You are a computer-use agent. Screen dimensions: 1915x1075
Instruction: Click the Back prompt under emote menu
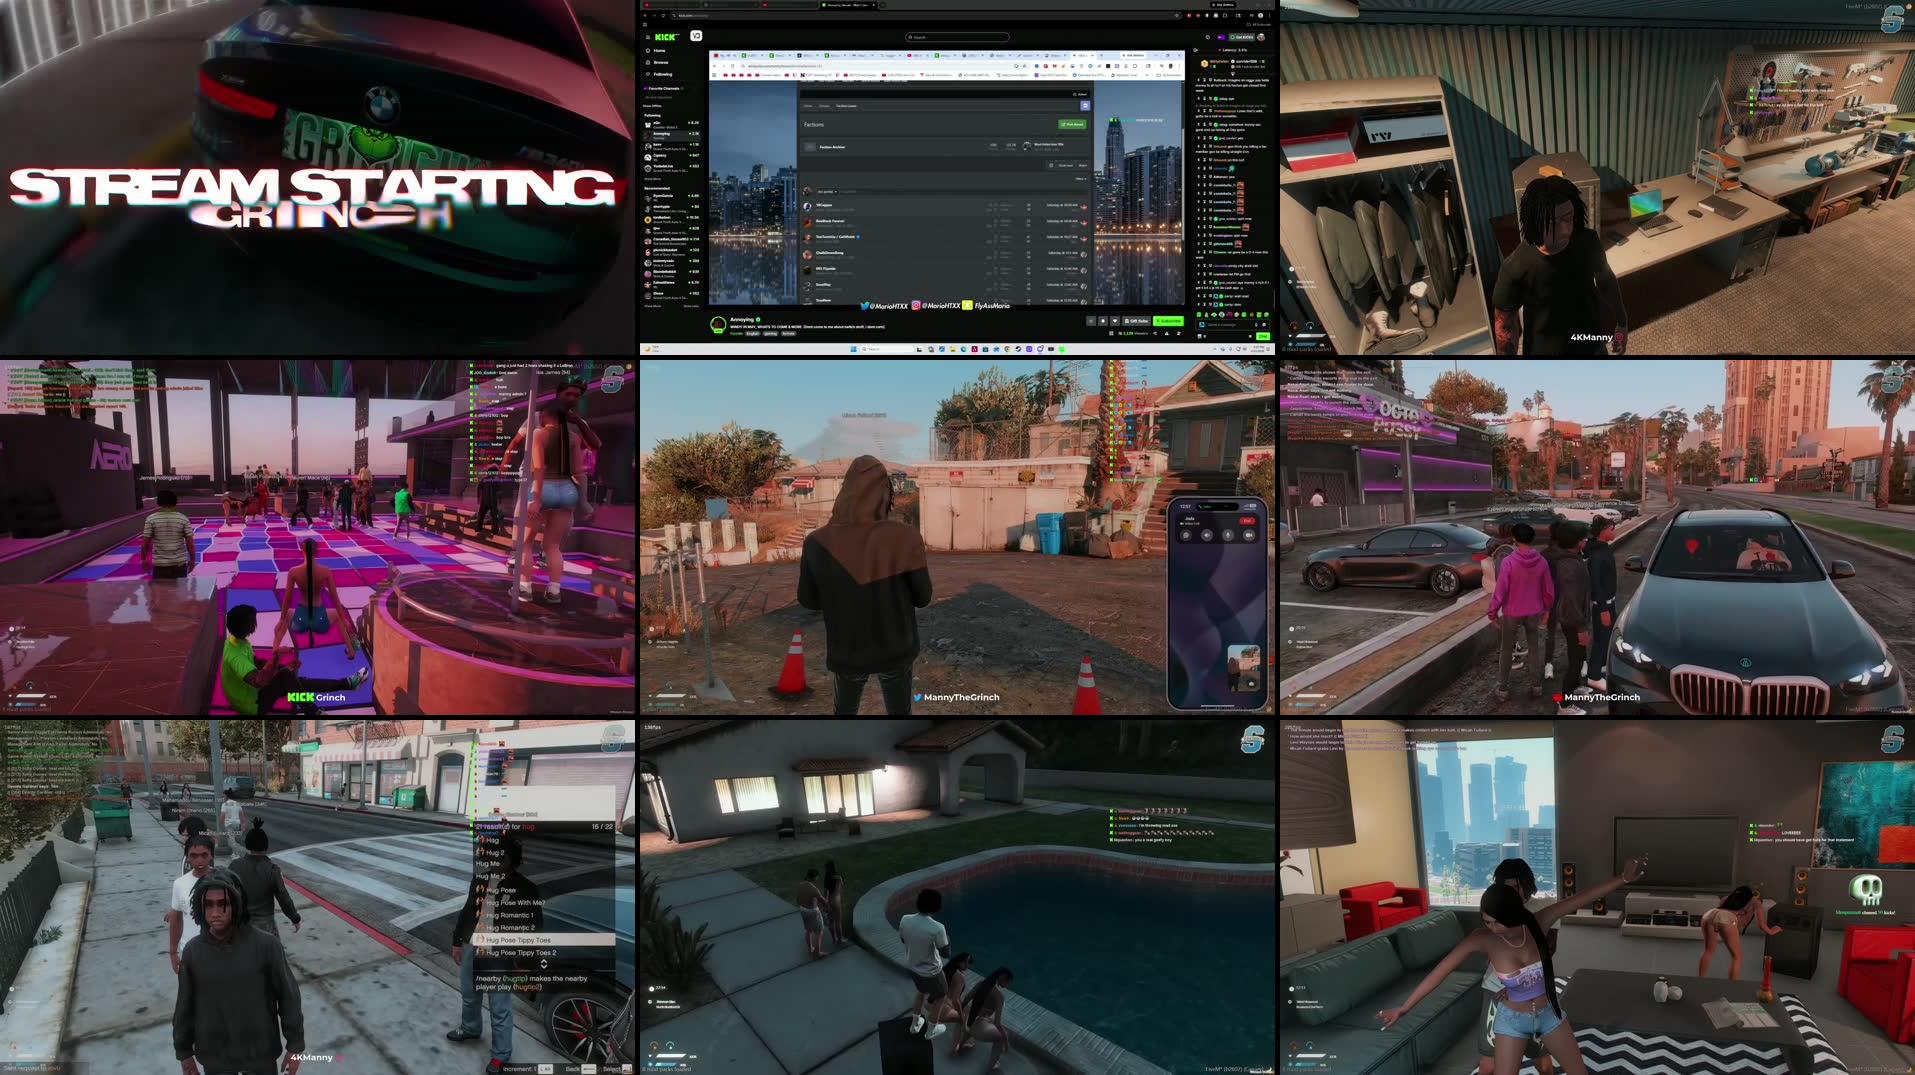tap(580, 1068)
